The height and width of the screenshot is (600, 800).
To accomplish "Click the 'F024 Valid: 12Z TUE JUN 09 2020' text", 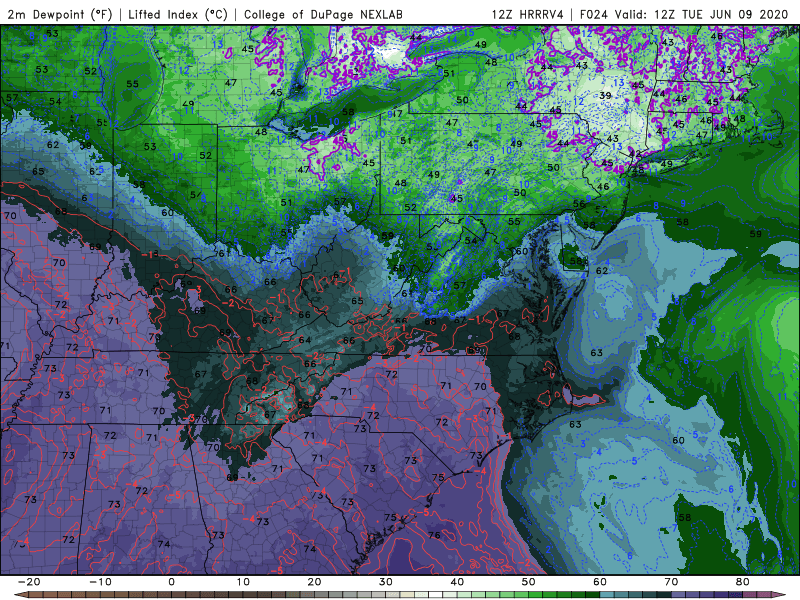I will tap(685, 14).
